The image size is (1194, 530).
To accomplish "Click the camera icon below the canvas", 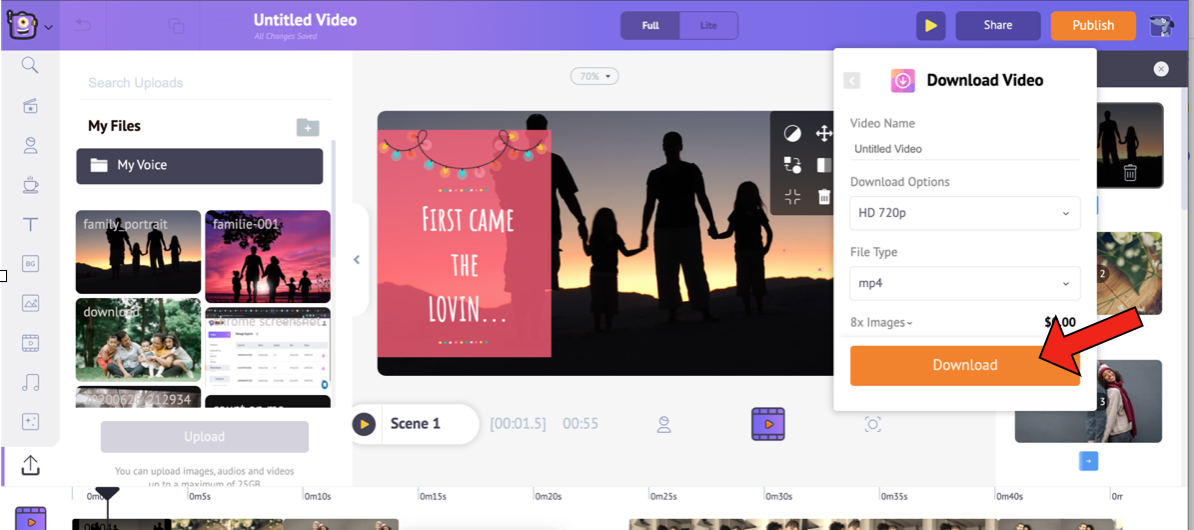I will coord(872,425).
